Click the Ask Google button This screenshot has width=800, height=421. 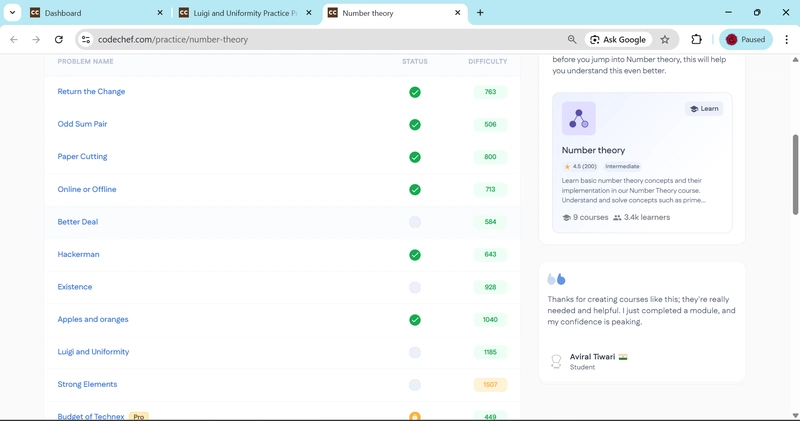point(618,40)
